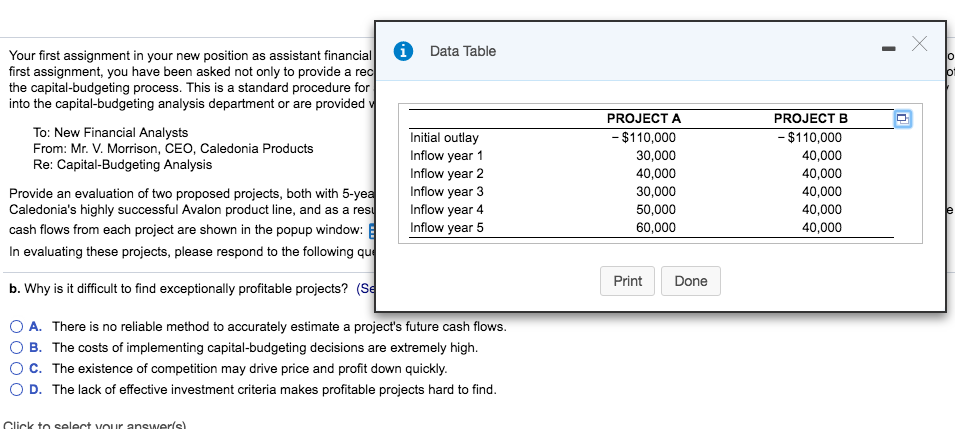The image size is (955, 429).
Task: Click the question b prompt text
Action: [x=178, y=288]
